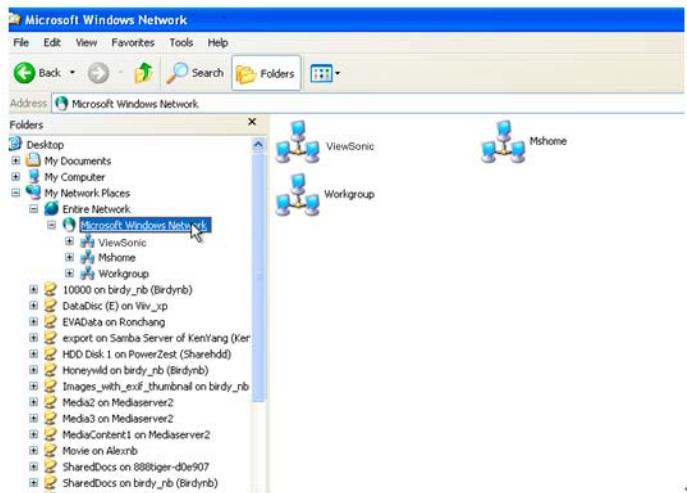Select 'SharedDocs on birdy_nb (Birdynb)' share

pos(140,483)
